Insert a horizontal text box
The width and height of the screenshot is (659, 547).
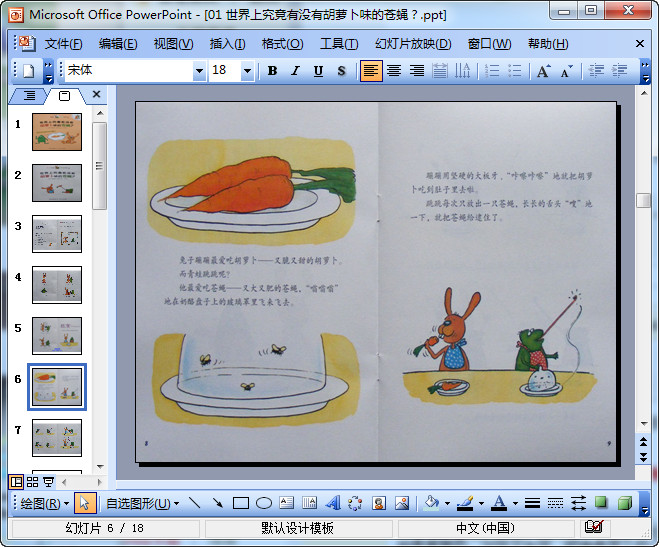(287, 503)
